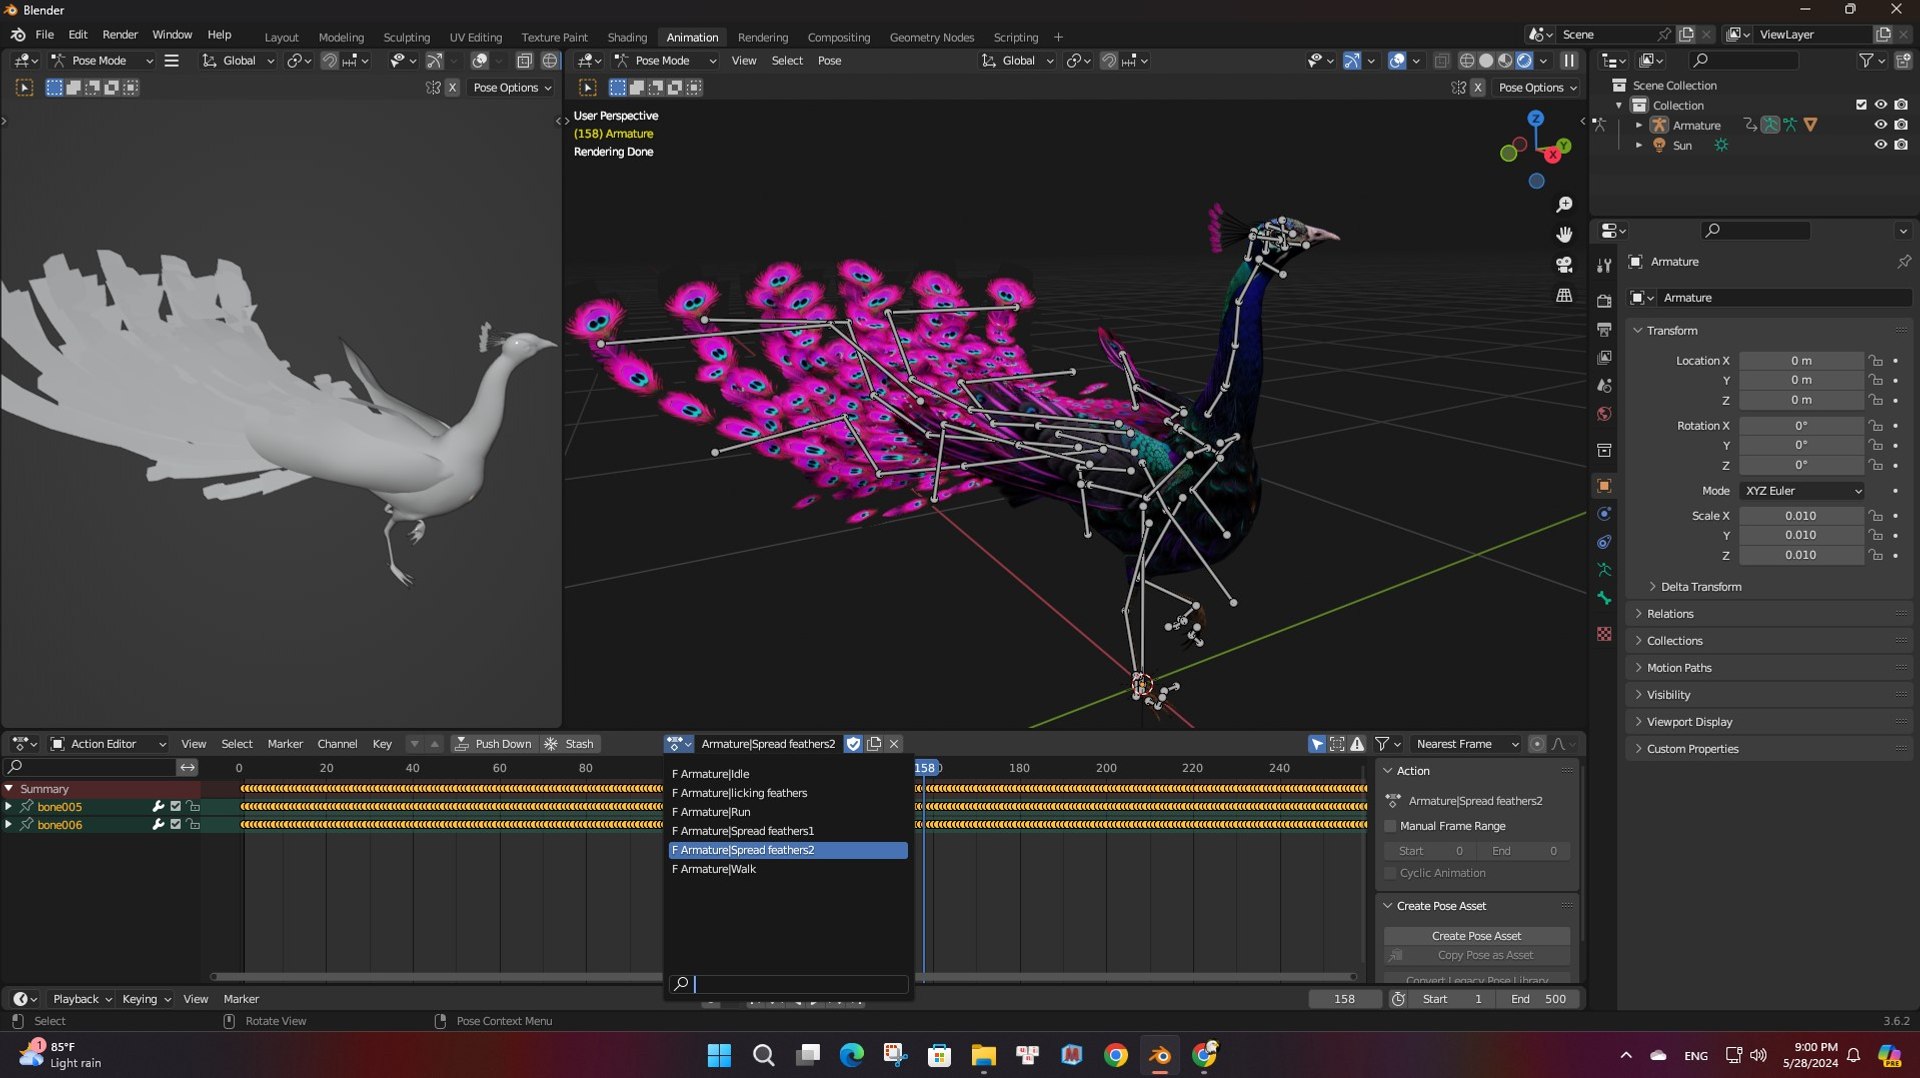Click the Stash action icon button
This screenshot has height=1078, width=1920.
pos(568,744)
